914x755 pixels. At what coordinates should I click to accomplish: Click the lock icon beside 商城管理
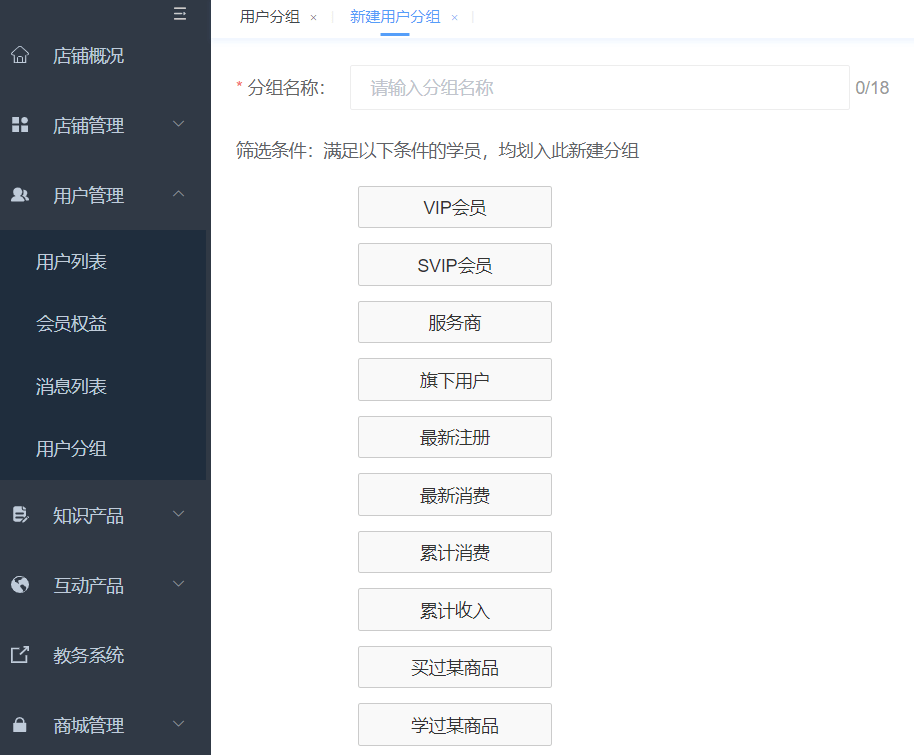(x=20, y=725)
